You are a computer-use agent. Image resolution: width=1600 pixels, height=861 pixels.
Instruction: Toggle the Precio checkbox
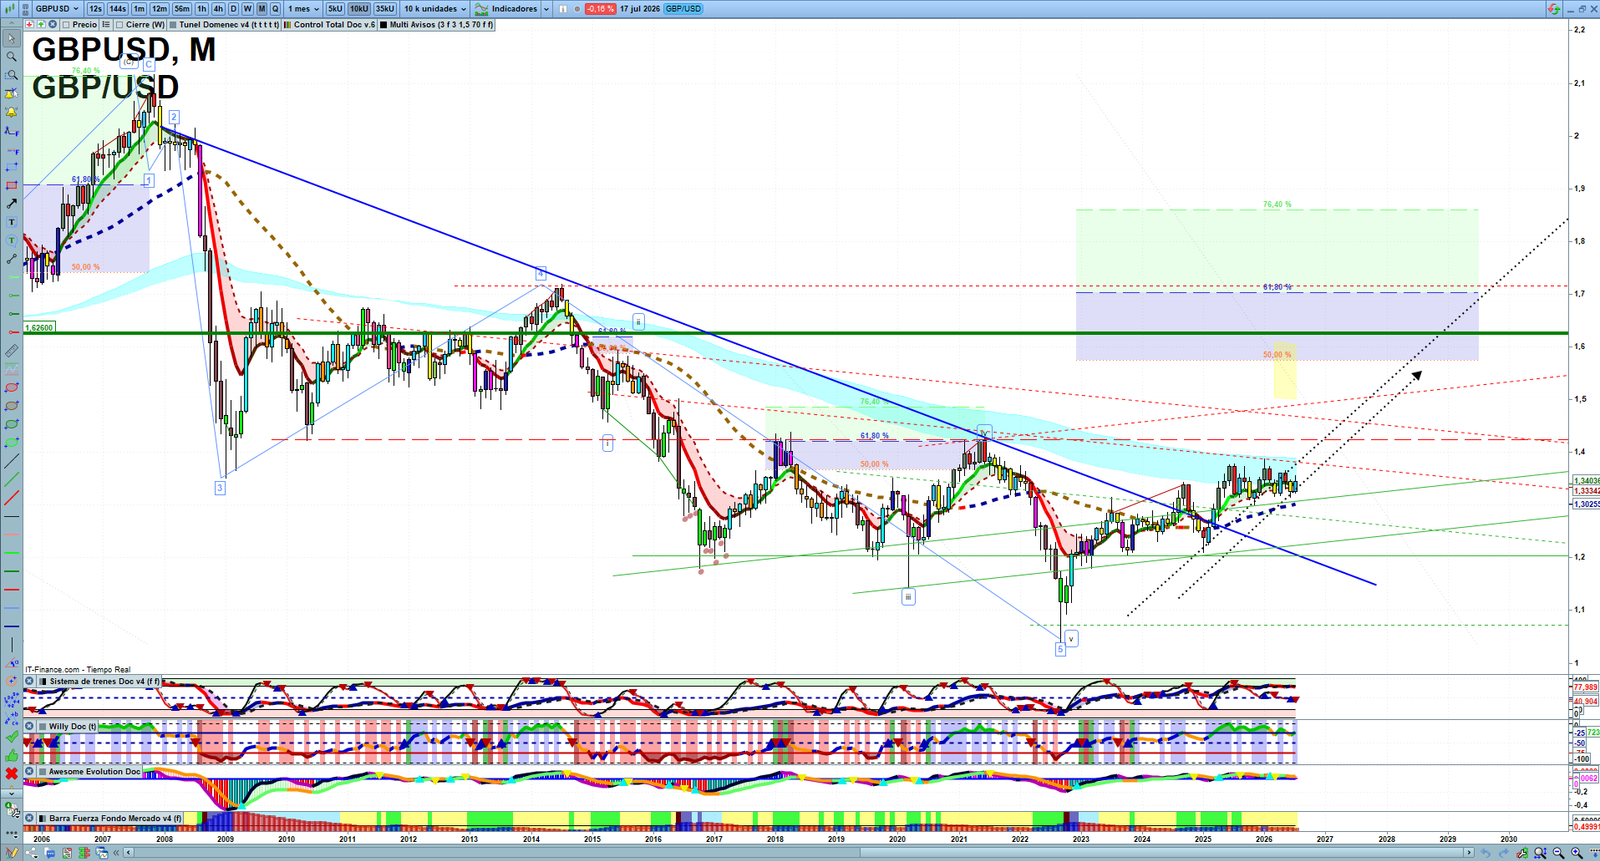tap(65, 24)
